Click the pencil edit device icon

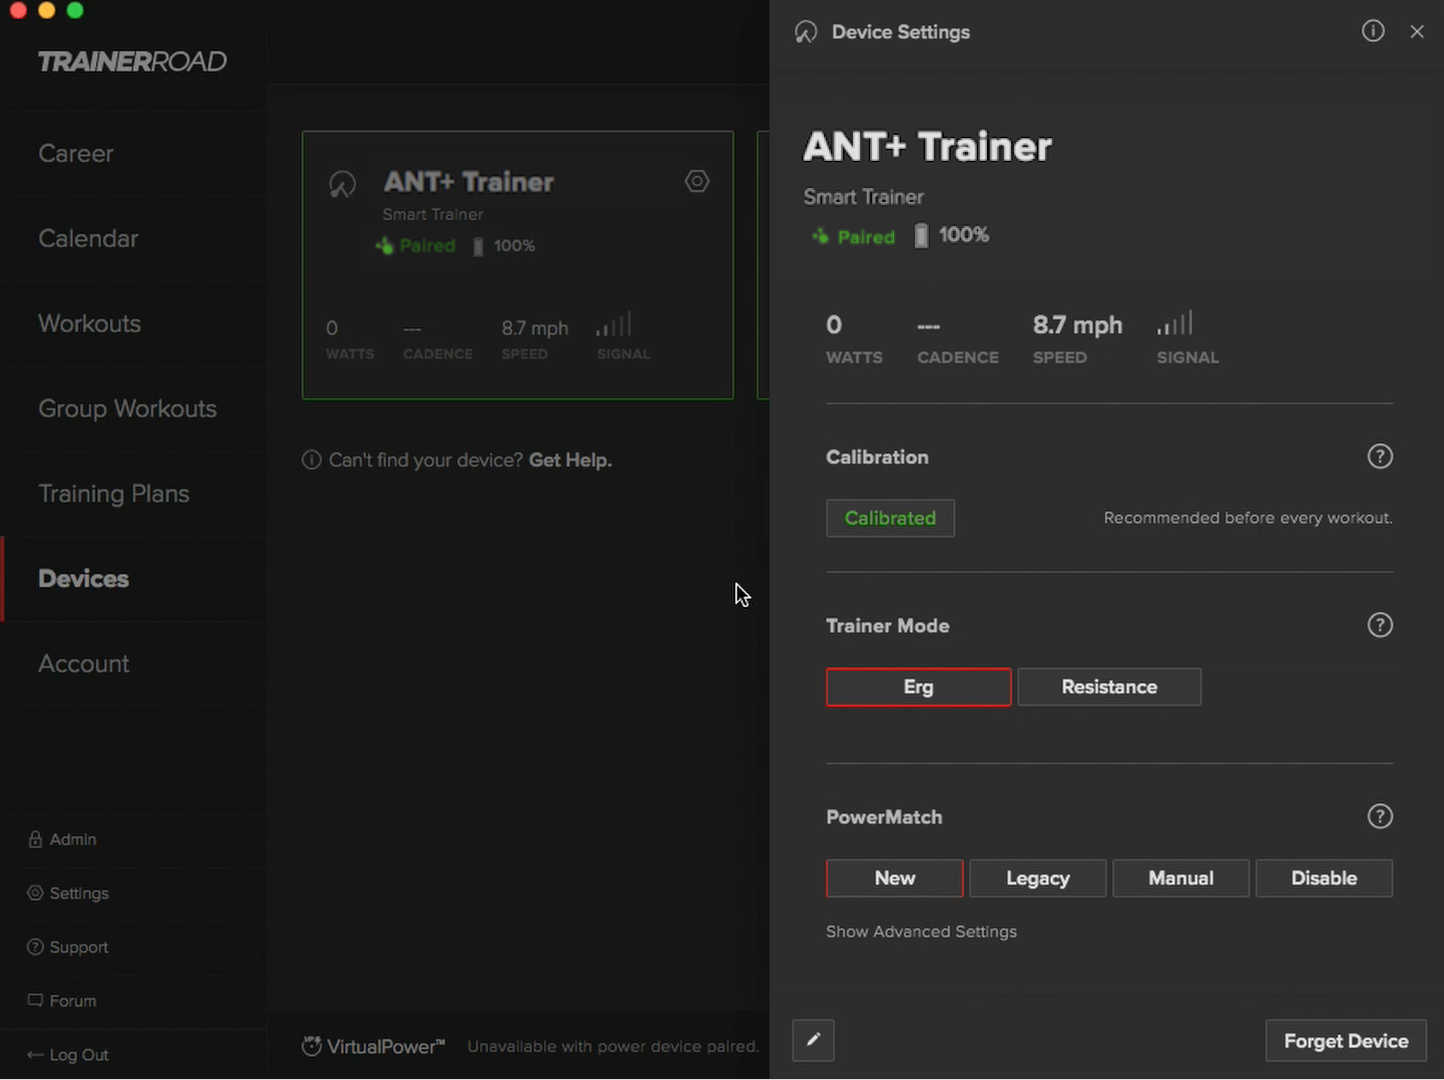point(813,1040)
